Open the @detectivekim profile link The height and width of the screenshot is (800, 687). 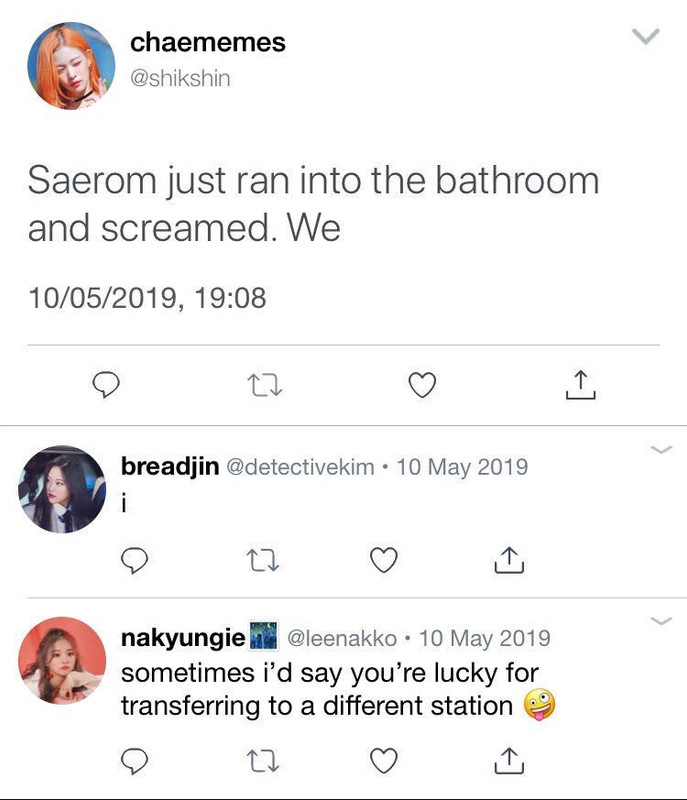click(300, 467)
